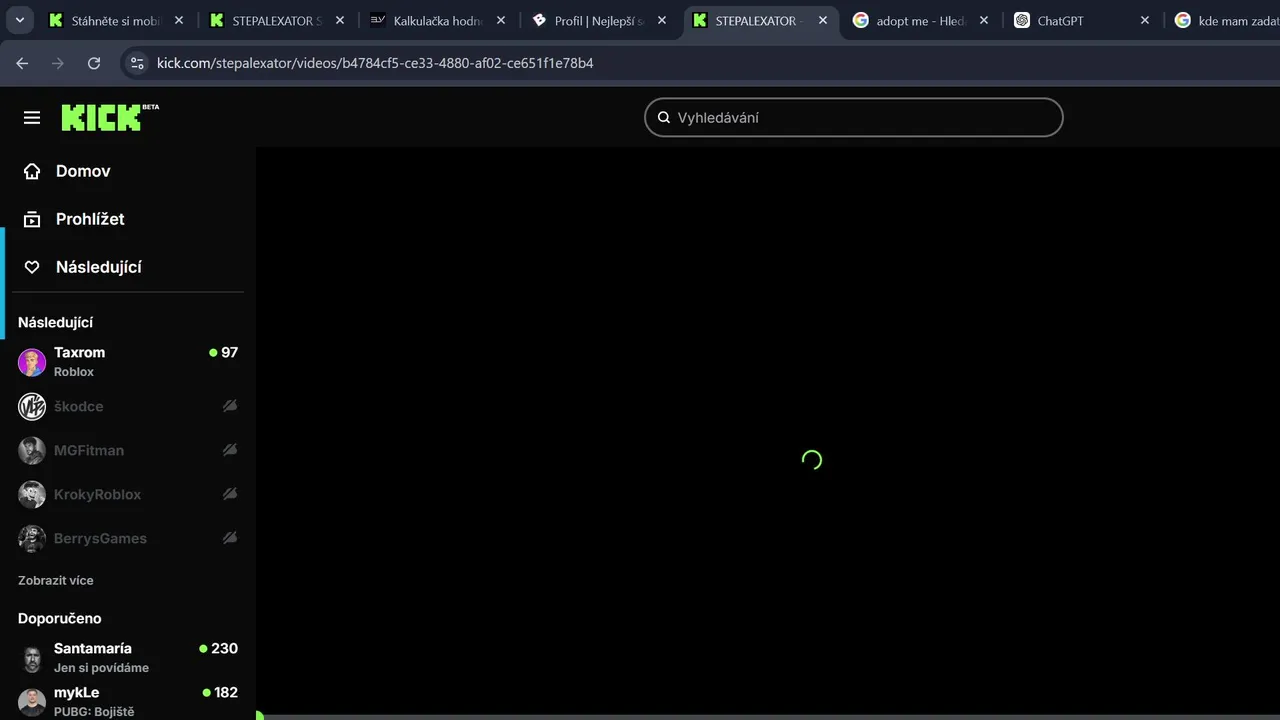
Task: Open MGFitman's channel
Action: pyautogui.click(x=128, y=450)
